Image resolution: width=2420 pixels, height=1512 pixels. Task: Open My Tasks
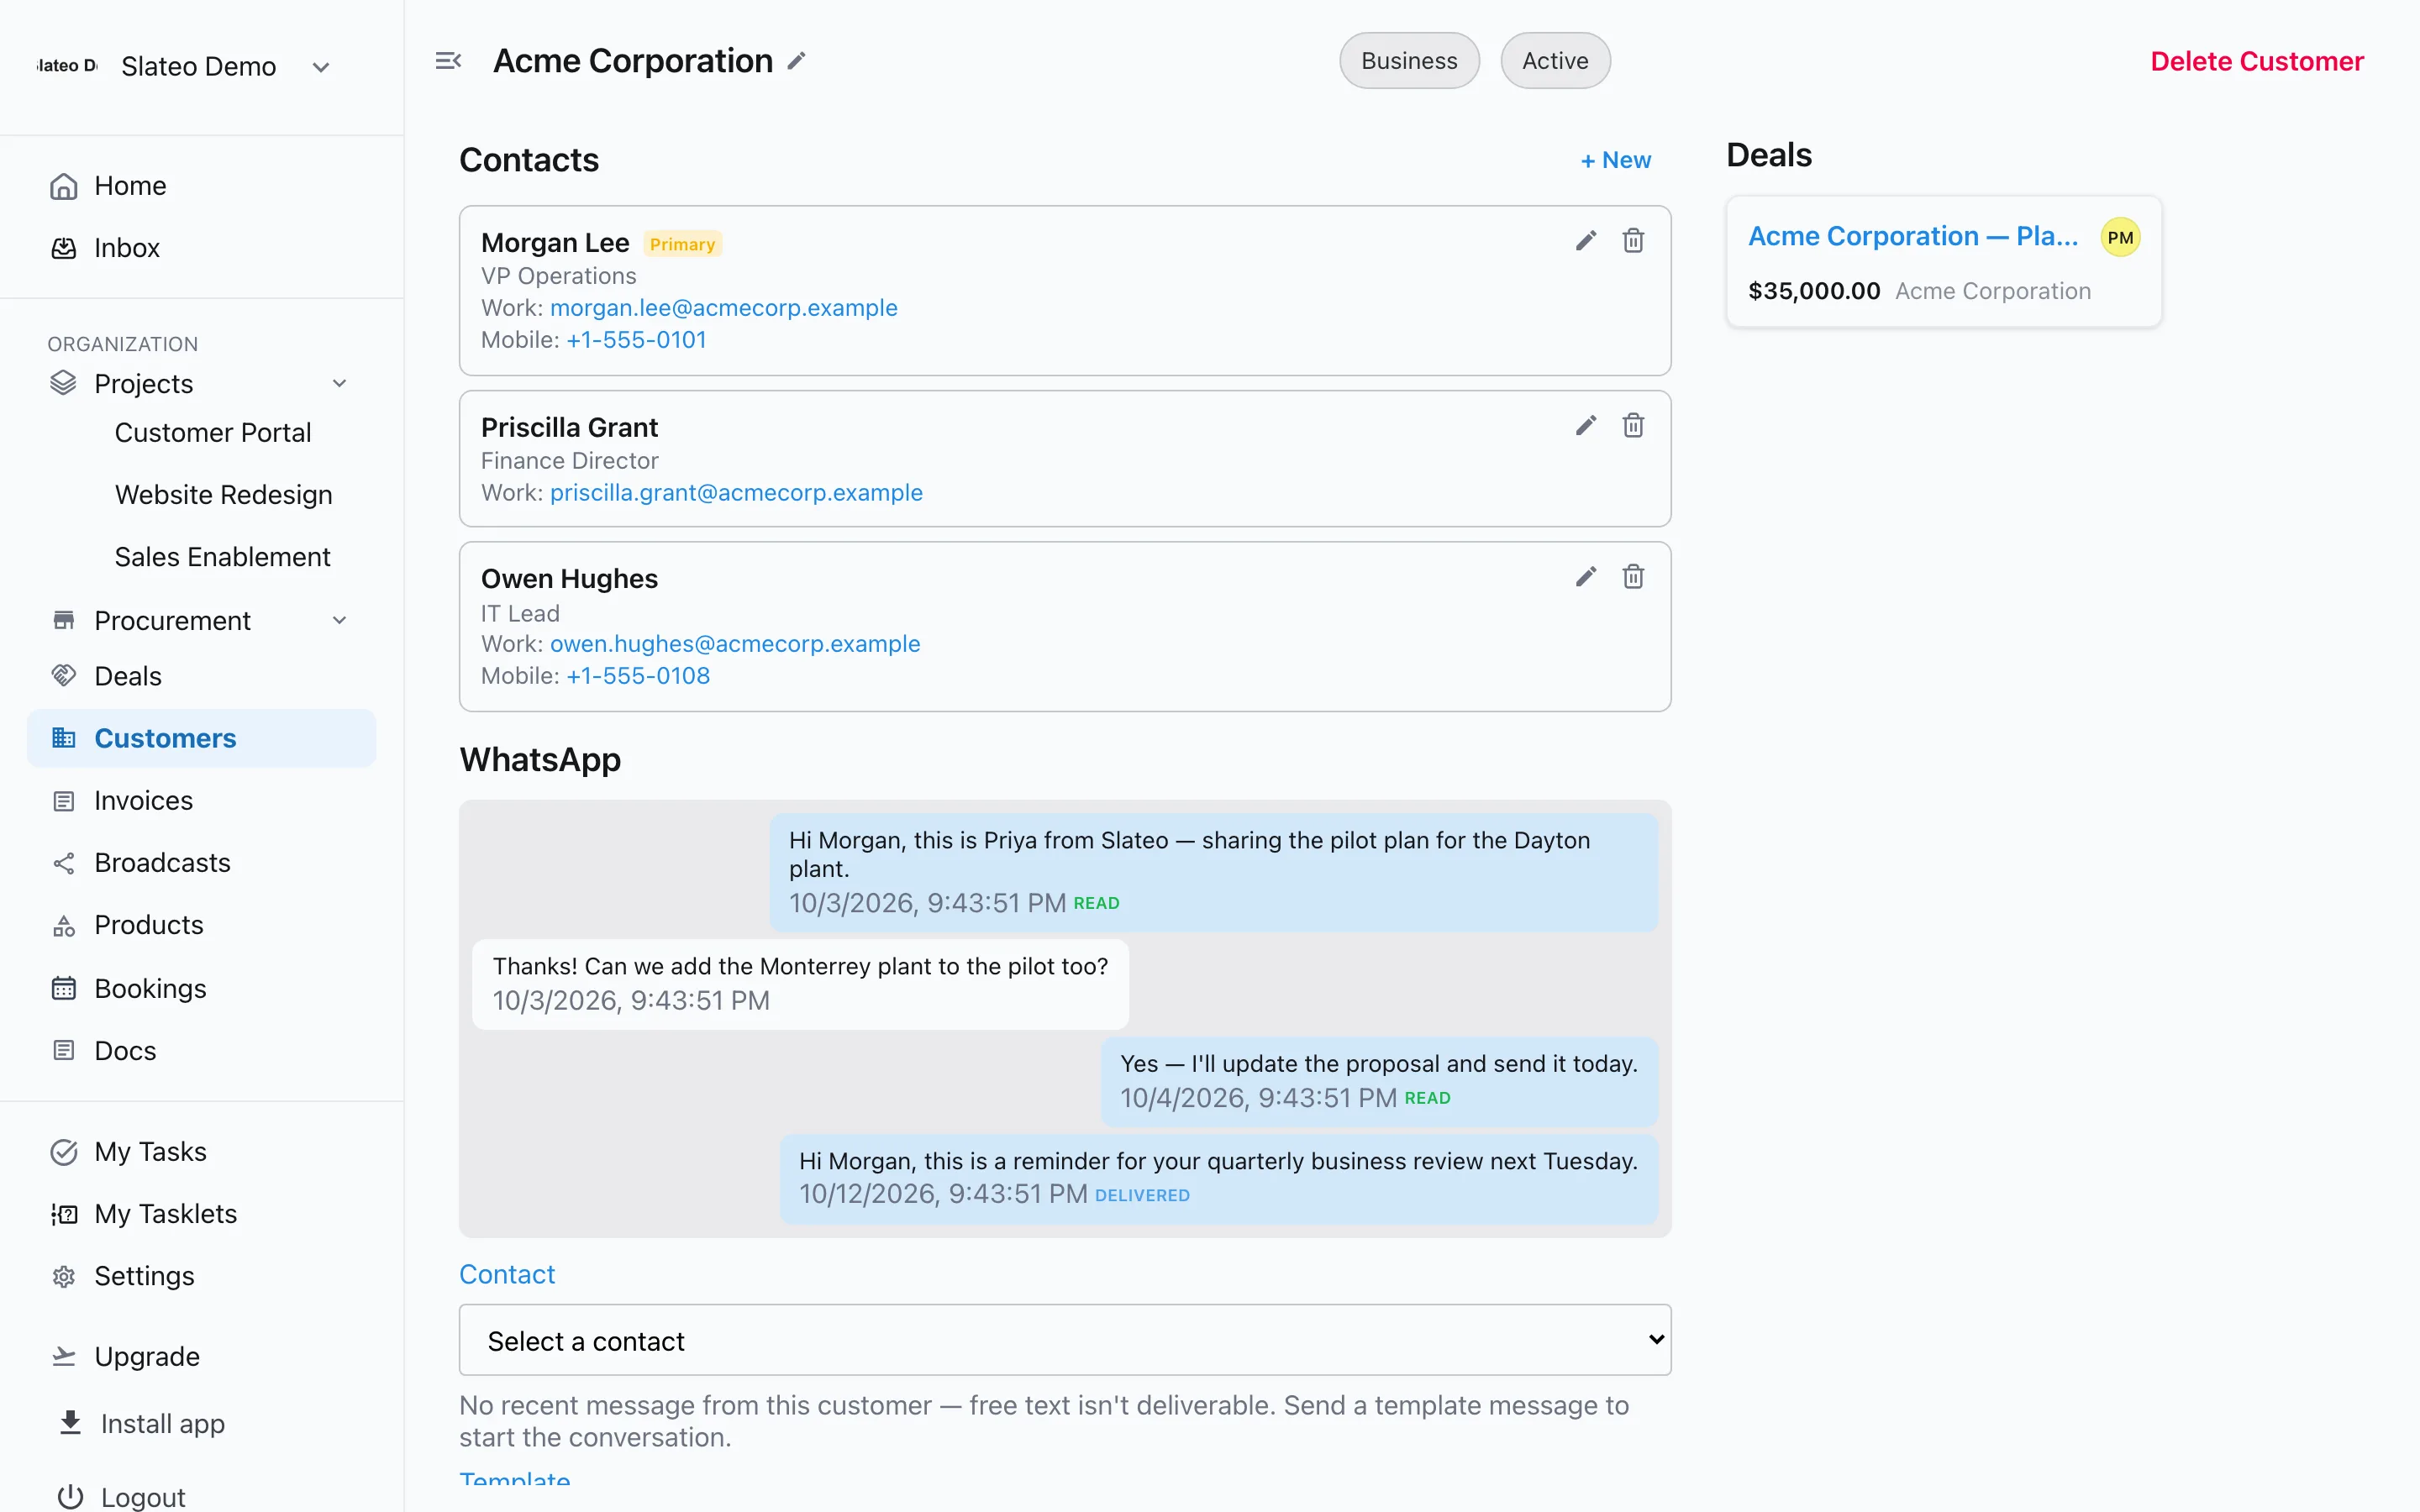pos(202,1152)
